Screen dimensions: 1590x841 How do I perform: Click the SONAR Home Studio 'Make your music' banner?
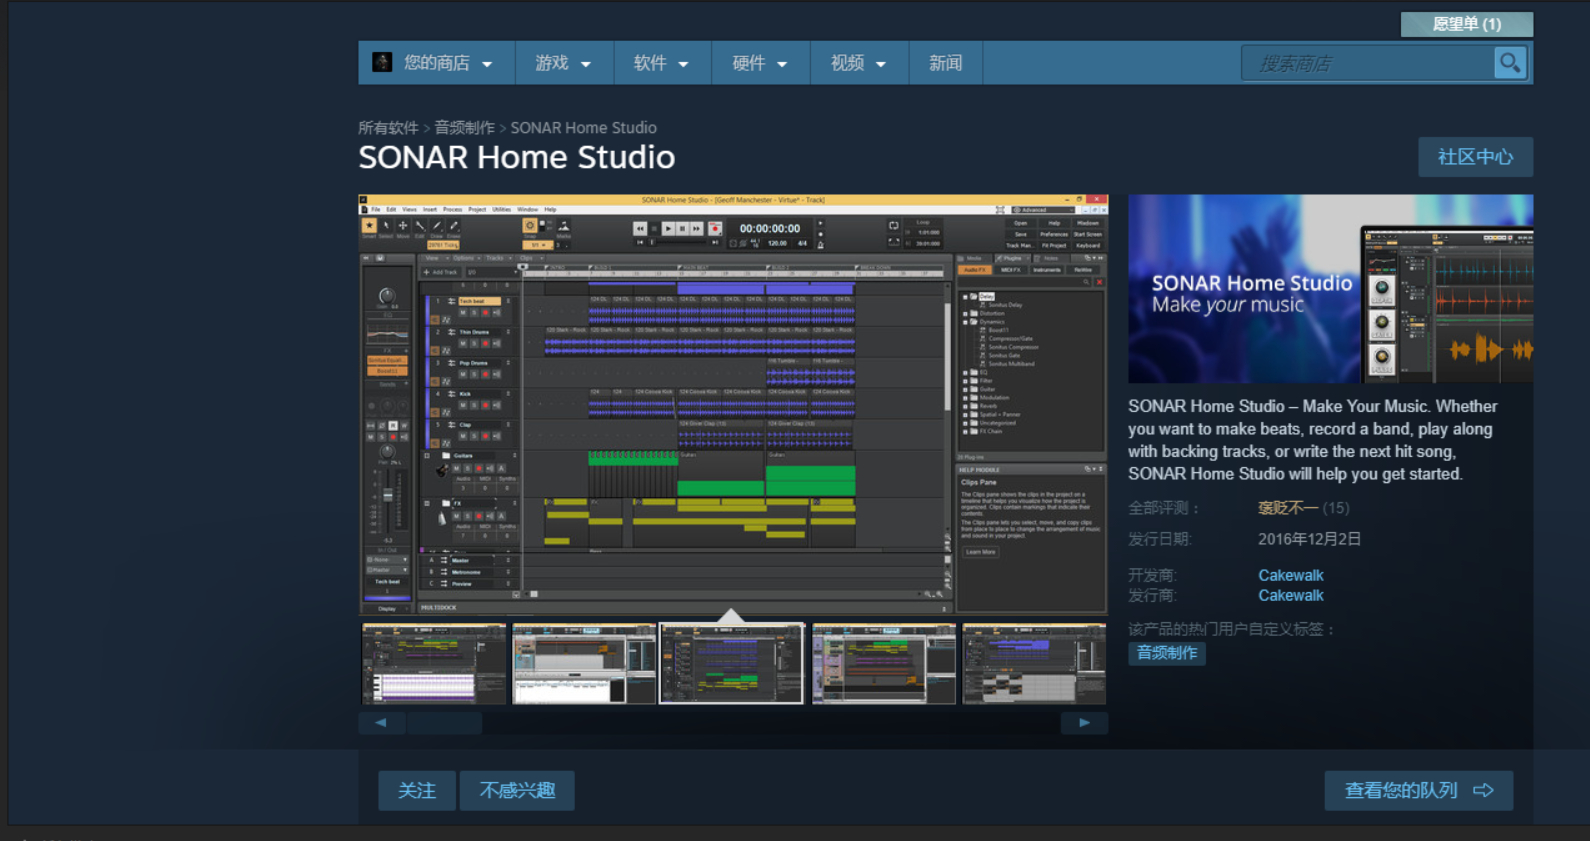pyautogui.click(x=1331, y=289)
